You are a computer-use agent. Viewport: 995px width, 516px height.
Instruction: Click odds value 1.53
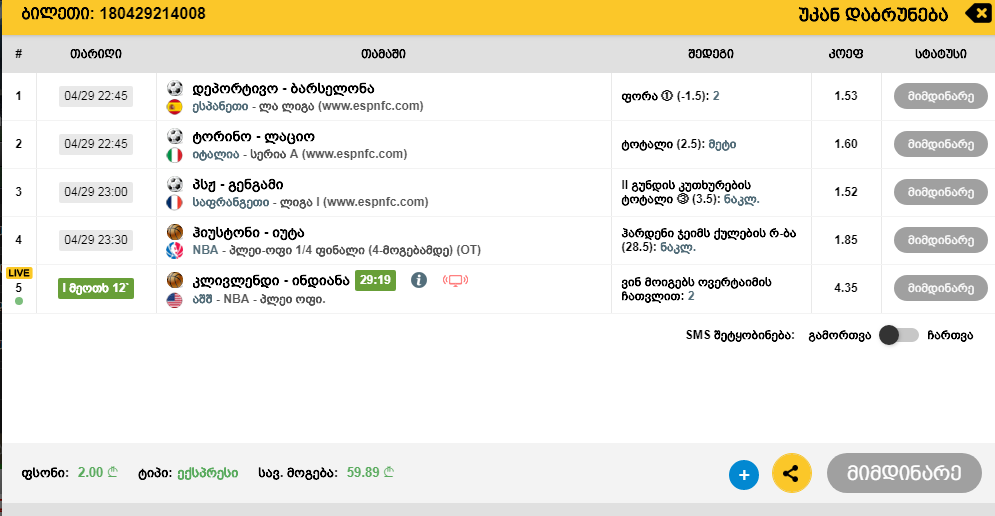(846, 96)
